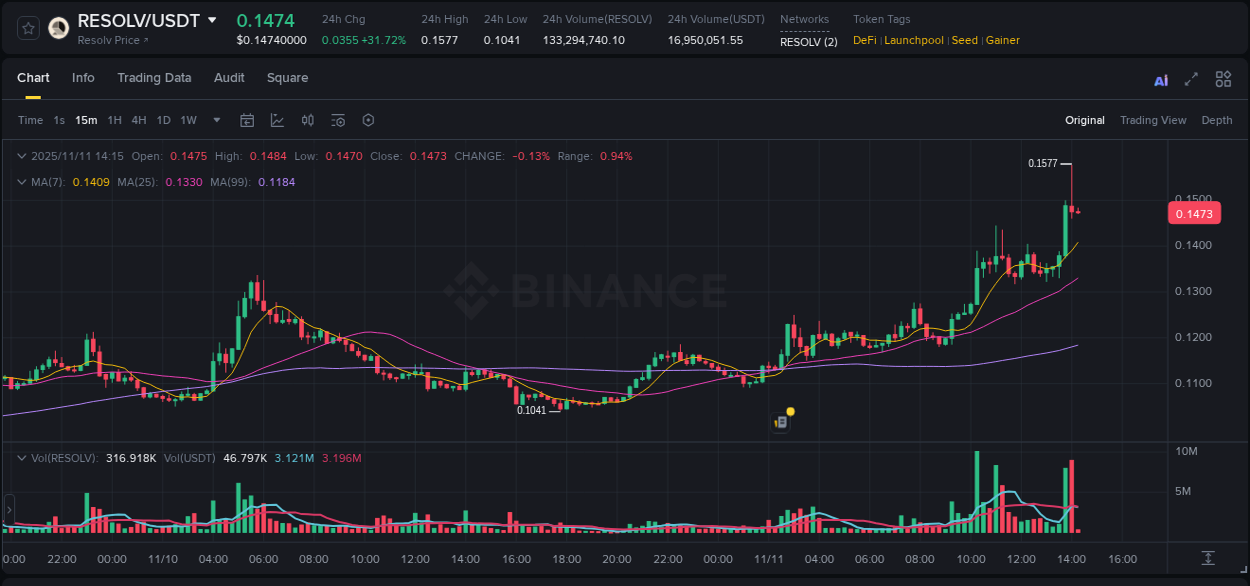Collapse the moving average indicator row
1250x586 pixels.
(x=22, y=182)
